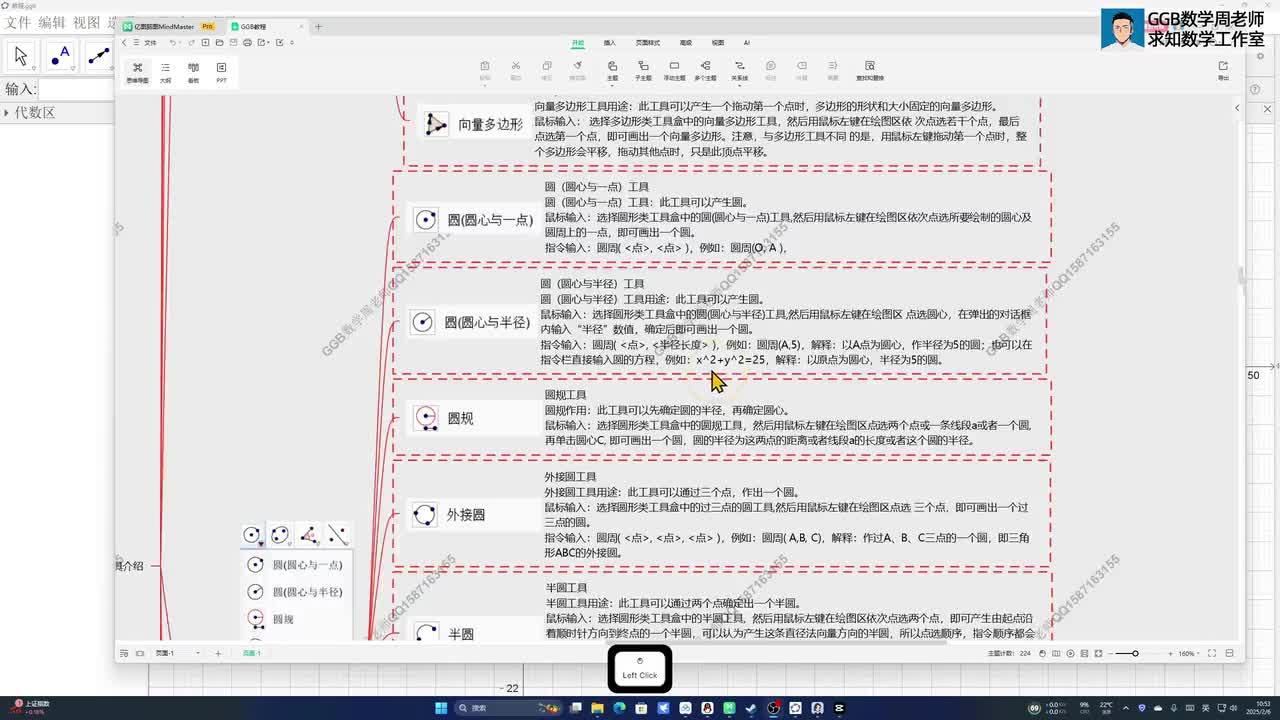Image resolution: width=1280 pixels, height=720 pixels.
Task: Go back with the left chevron
Action: pos(125,43)
